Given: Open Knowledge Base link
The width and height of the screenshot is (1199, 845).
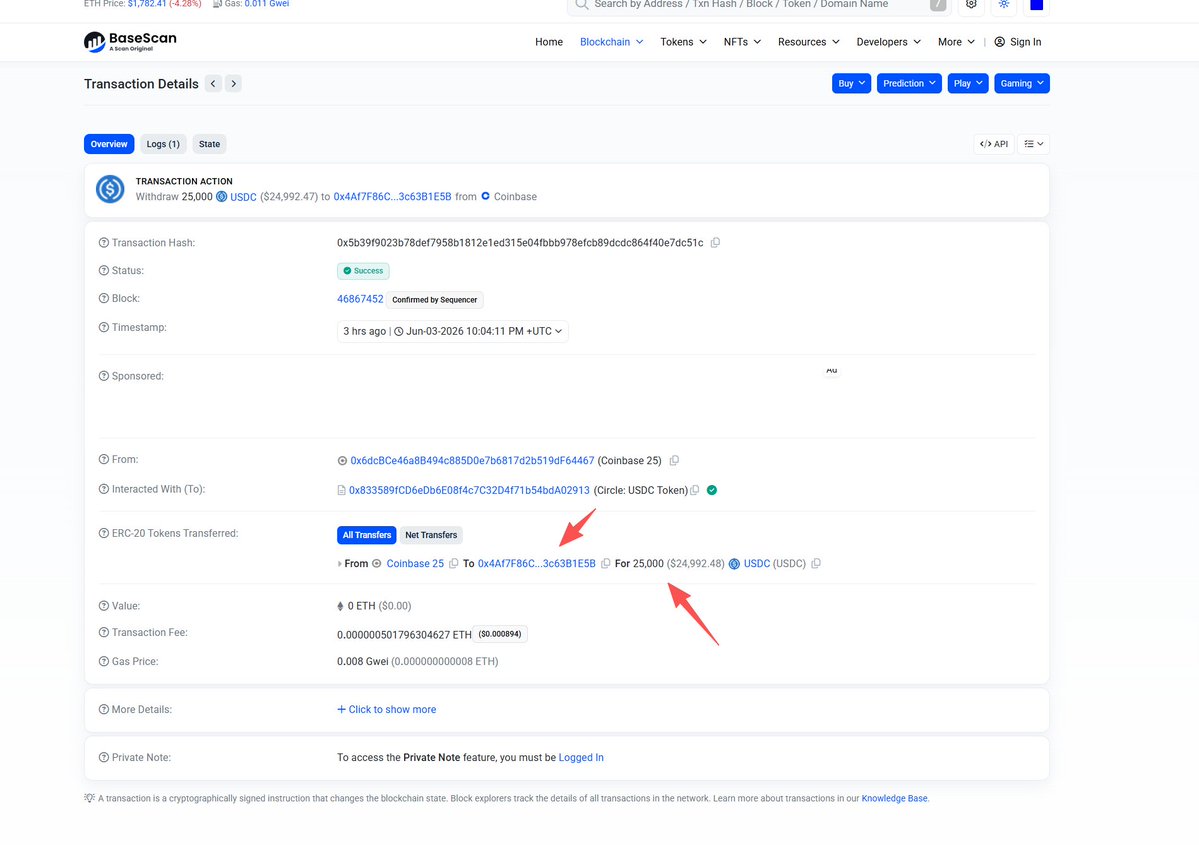Looking at the screenshot, I should pyautogui.click(x=895, y=798).
